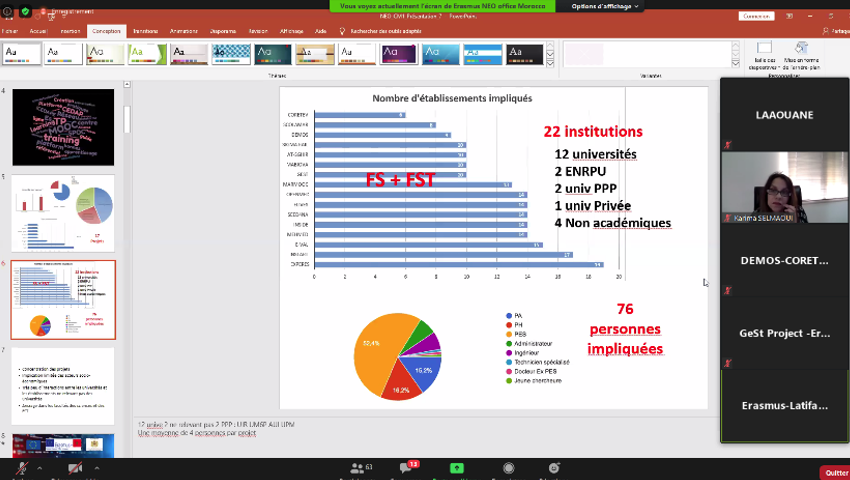Expand video options arrow next to camera
Viewport: 850px width, 480px height.
[x=97, y=466]
